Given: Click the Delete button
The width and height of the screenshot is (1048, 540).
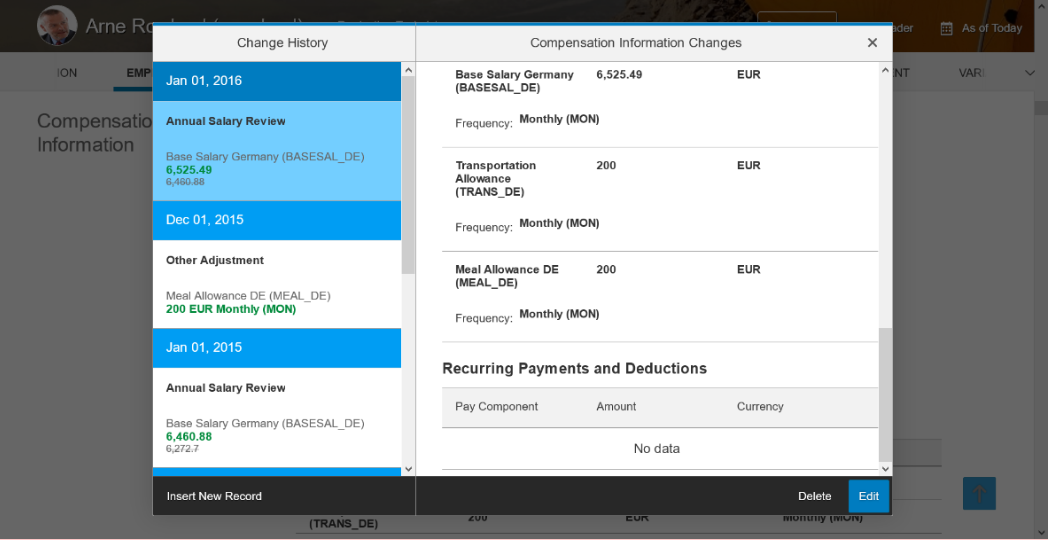Looking at the screenshot, I should tap(814, 496).
